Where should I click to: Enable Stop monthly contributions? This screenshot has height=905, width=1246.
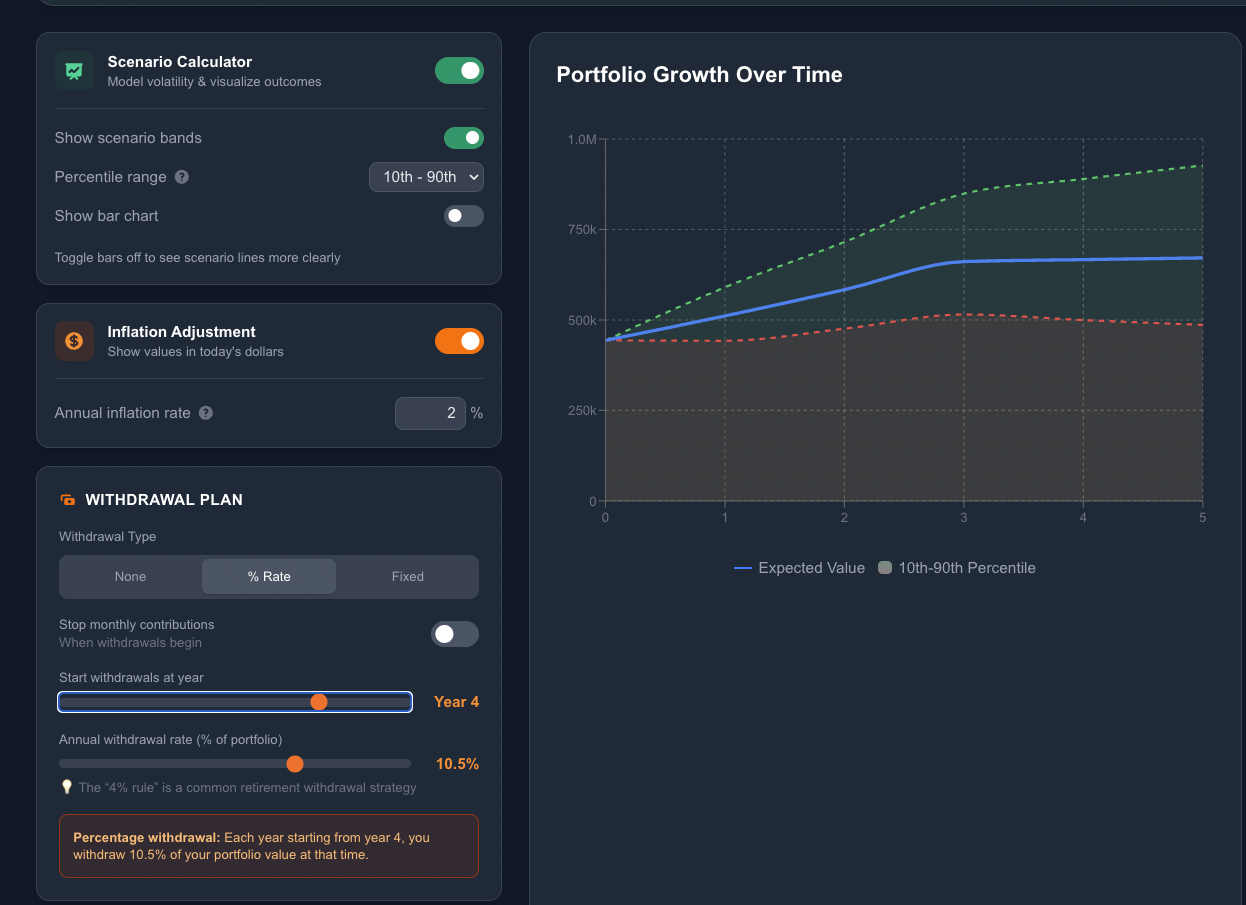[455, 634]
